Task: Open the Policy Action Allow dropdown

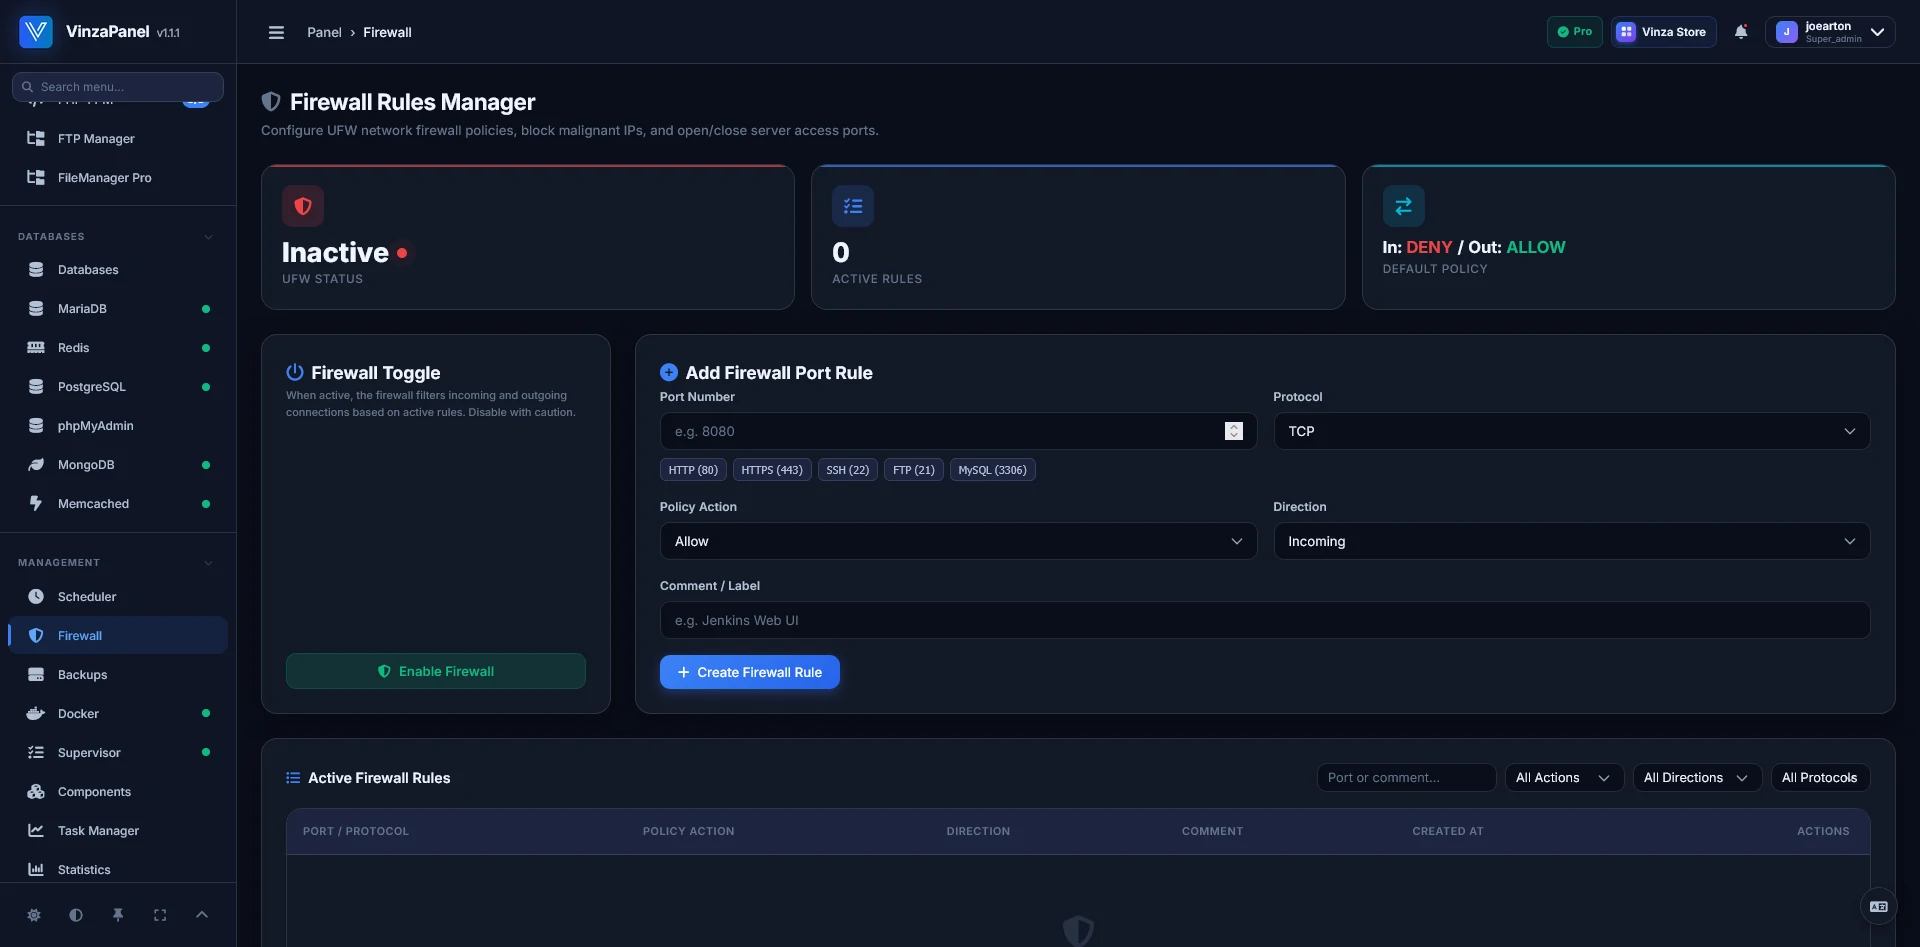Action: click(958, 541)
